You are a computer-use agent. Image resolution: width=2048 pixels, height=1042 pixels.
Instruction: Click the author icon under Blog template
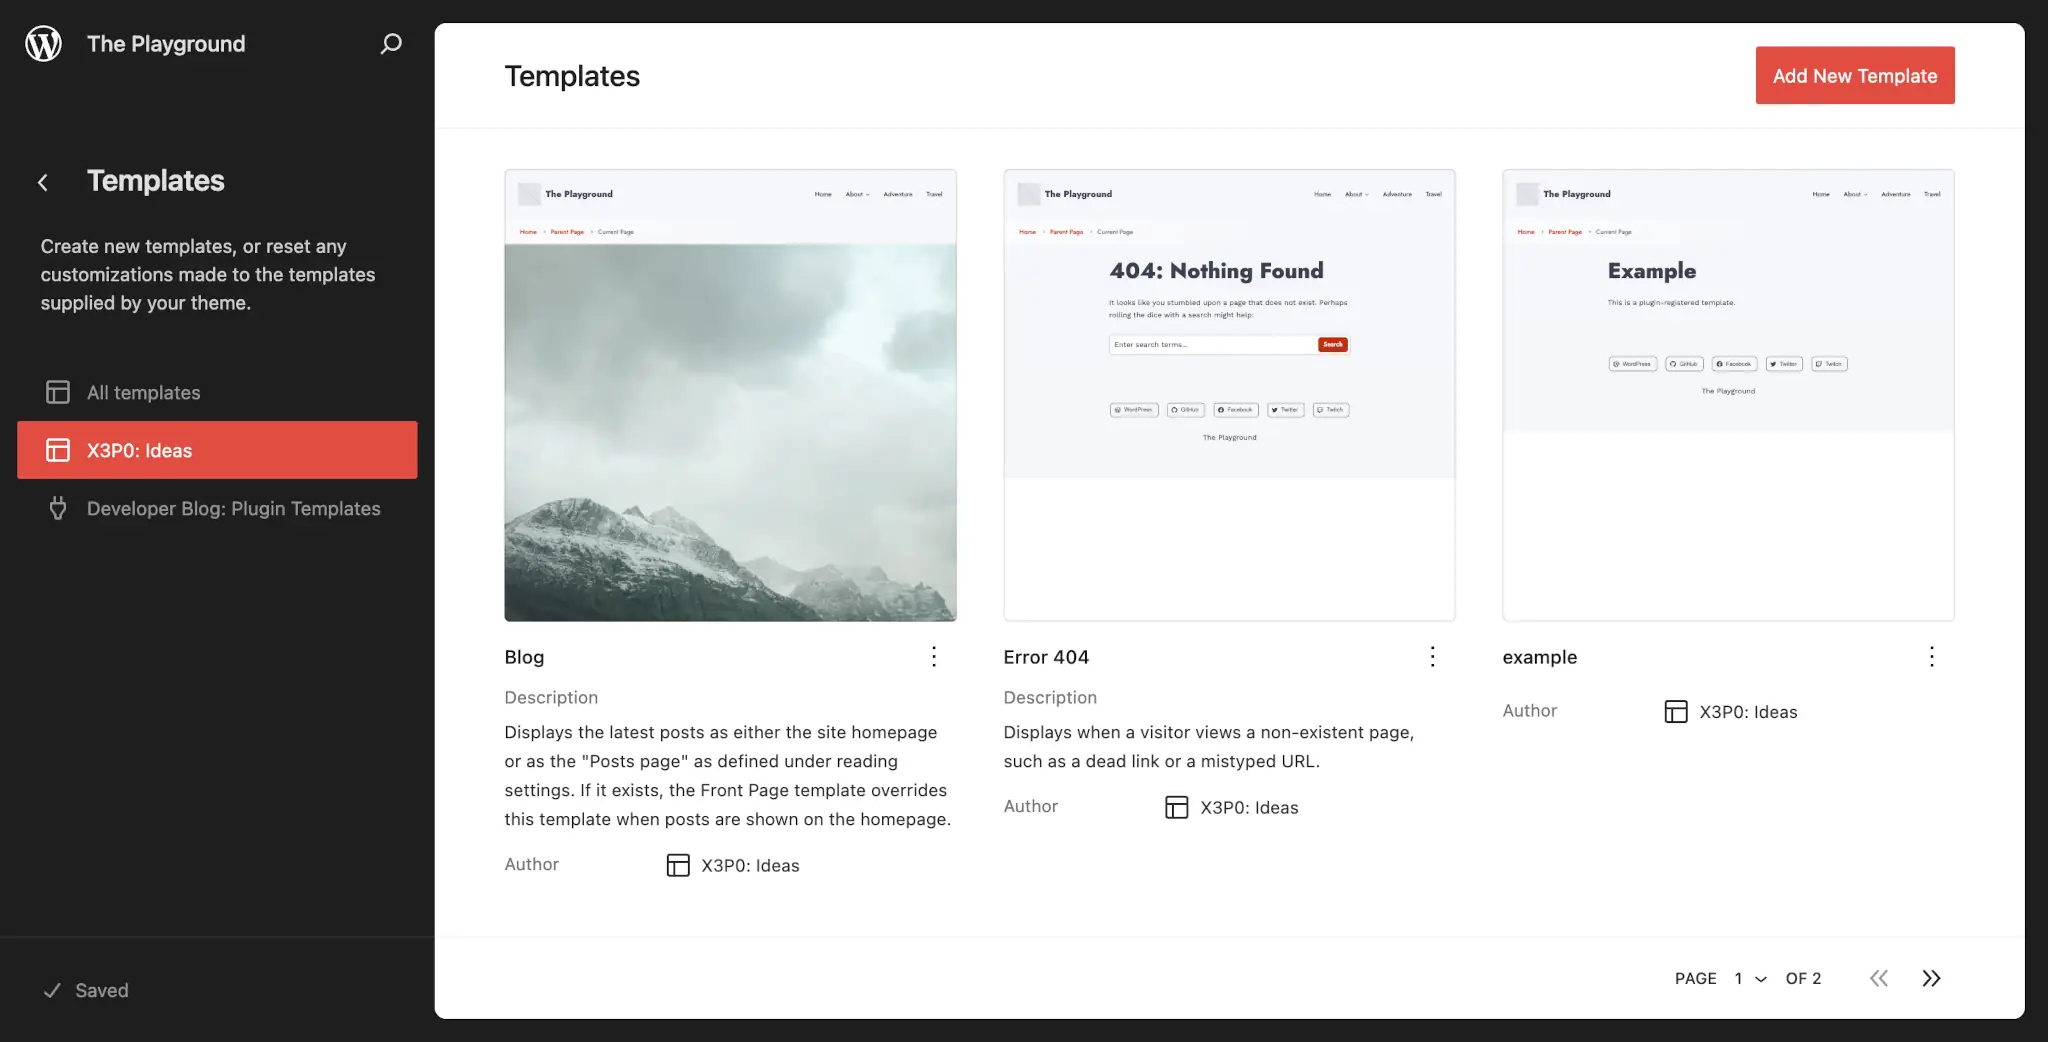coord(678,865)
